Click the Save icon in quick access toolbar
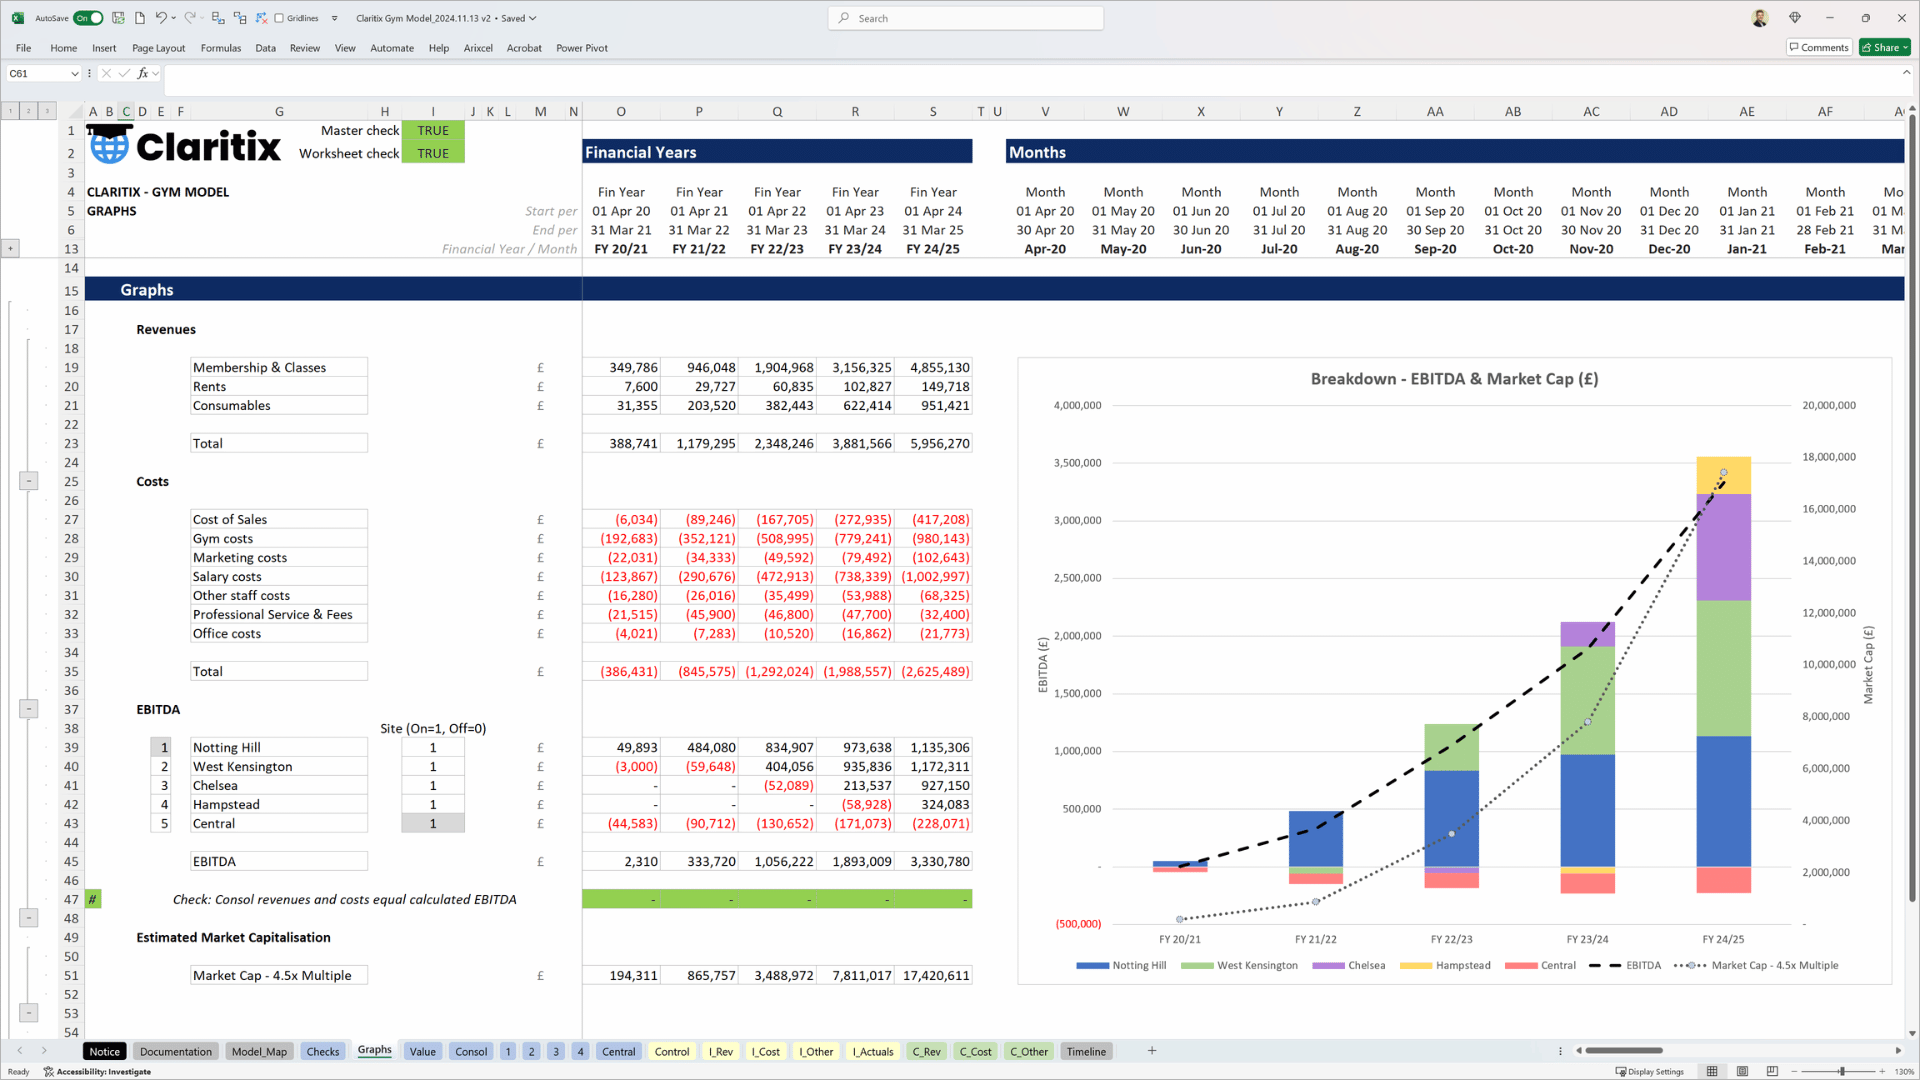Viewport: 1920px width, 1080px height. pyautogui.click(x=118, y=18)
